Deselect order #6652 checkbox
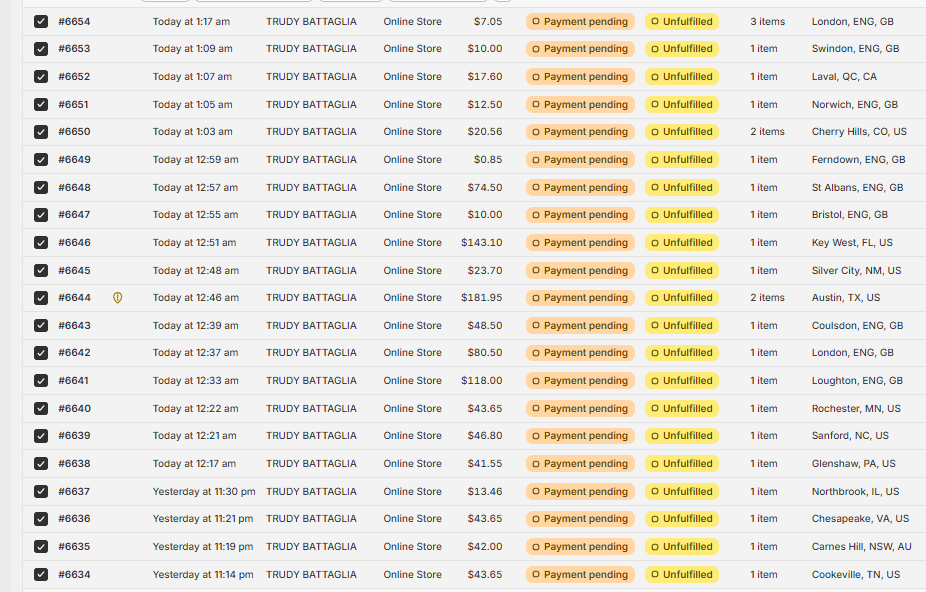 pyautogui.click(x=41, y=77)
